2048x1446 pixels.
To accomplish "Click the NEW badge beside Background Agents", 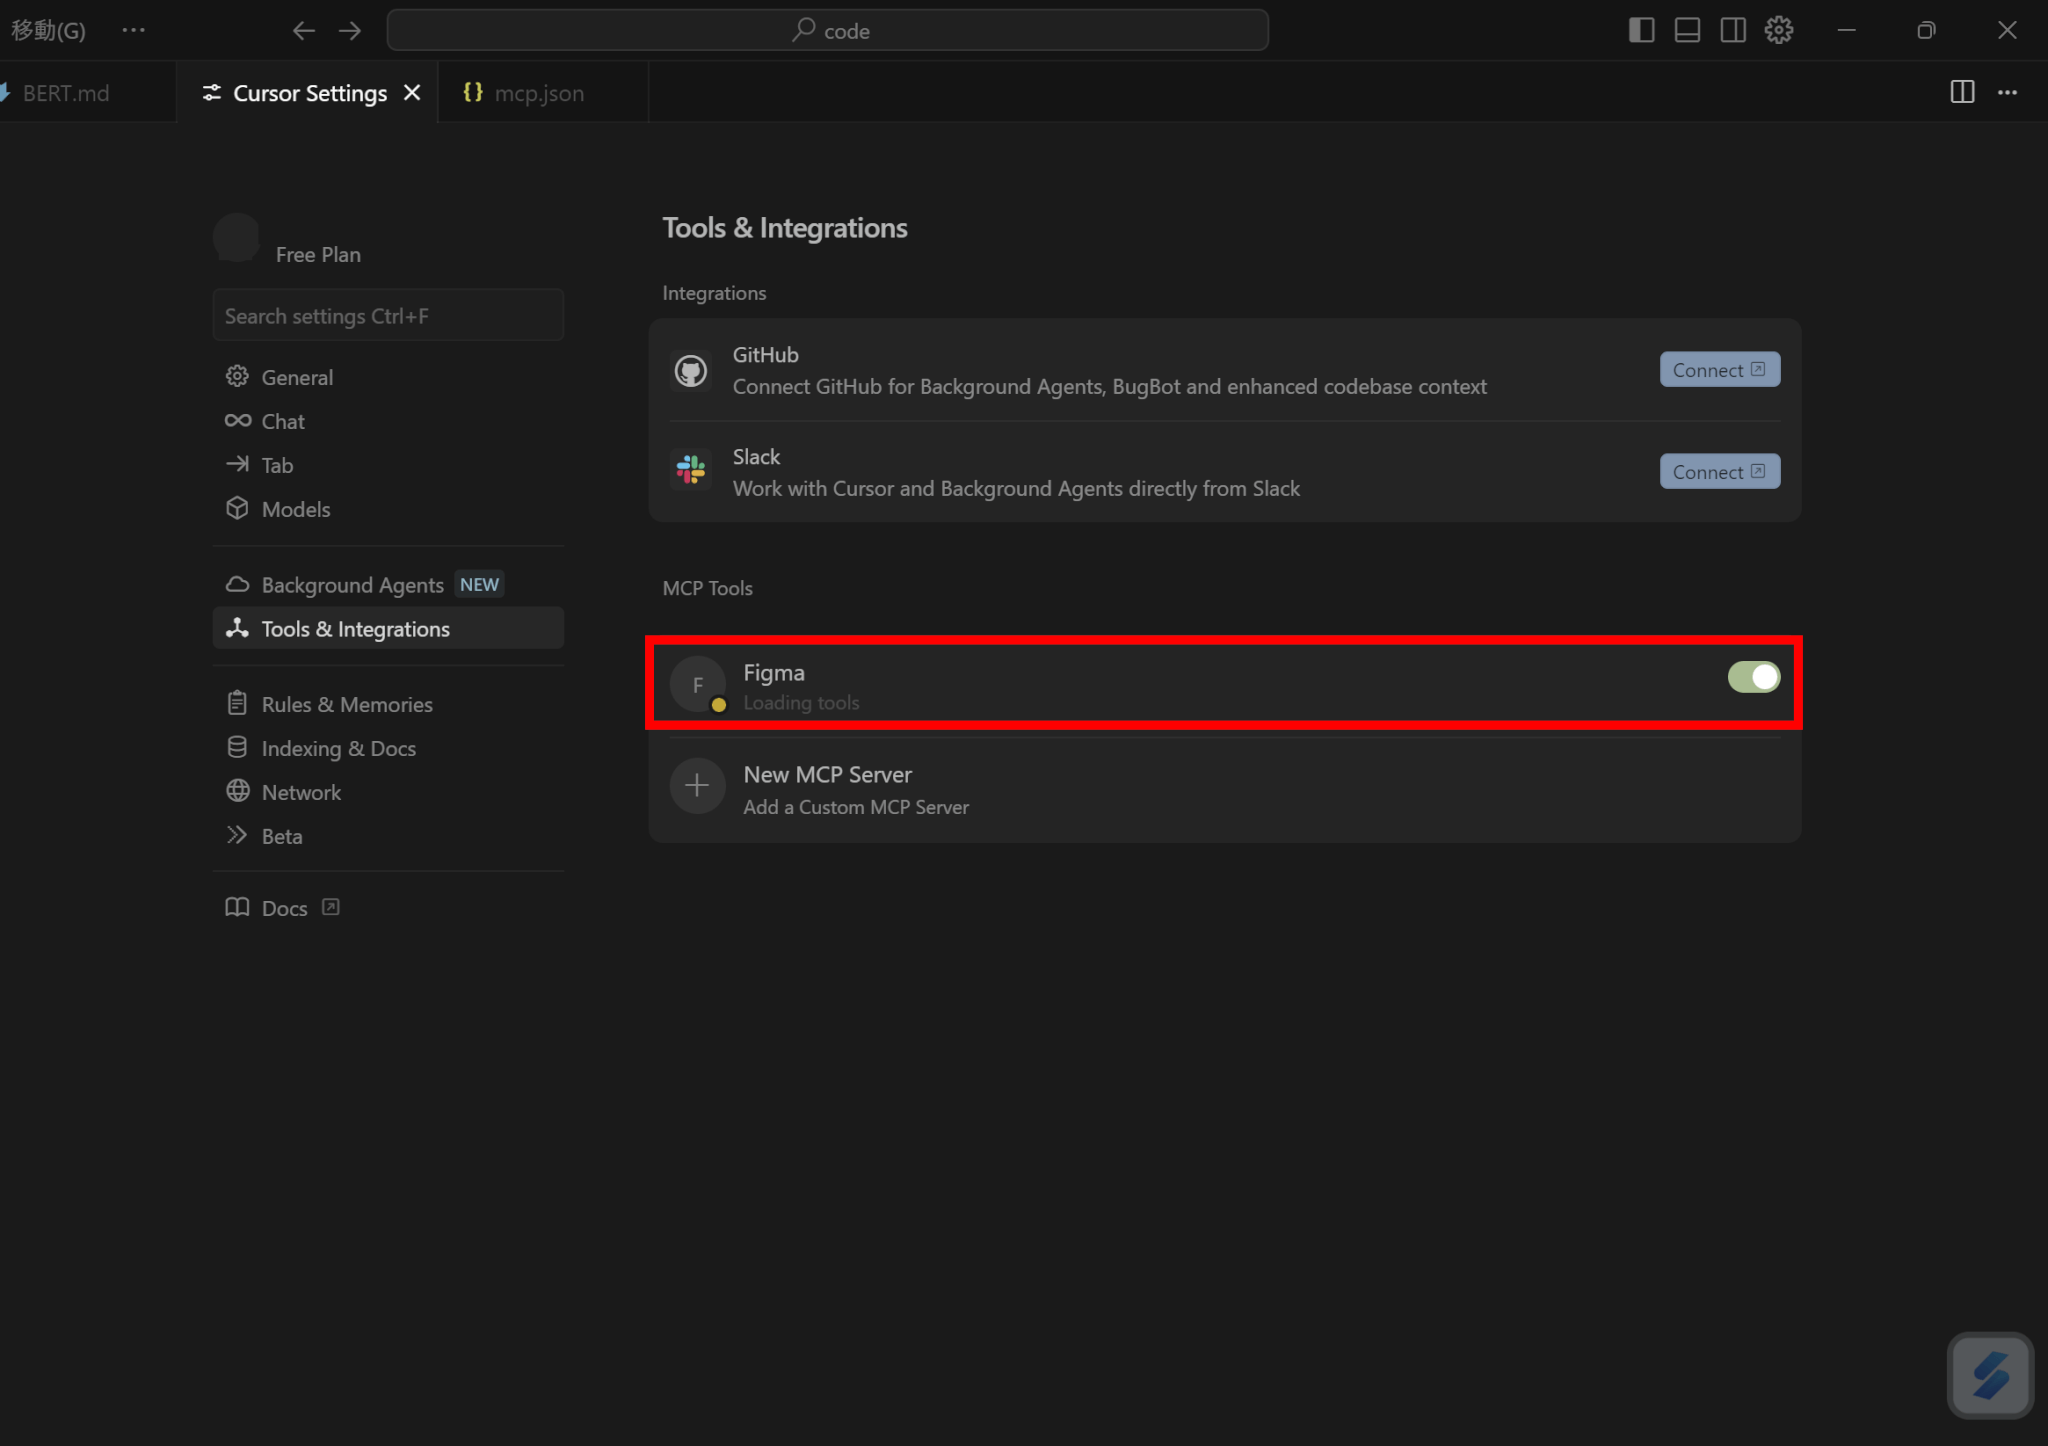I will 479,585.
